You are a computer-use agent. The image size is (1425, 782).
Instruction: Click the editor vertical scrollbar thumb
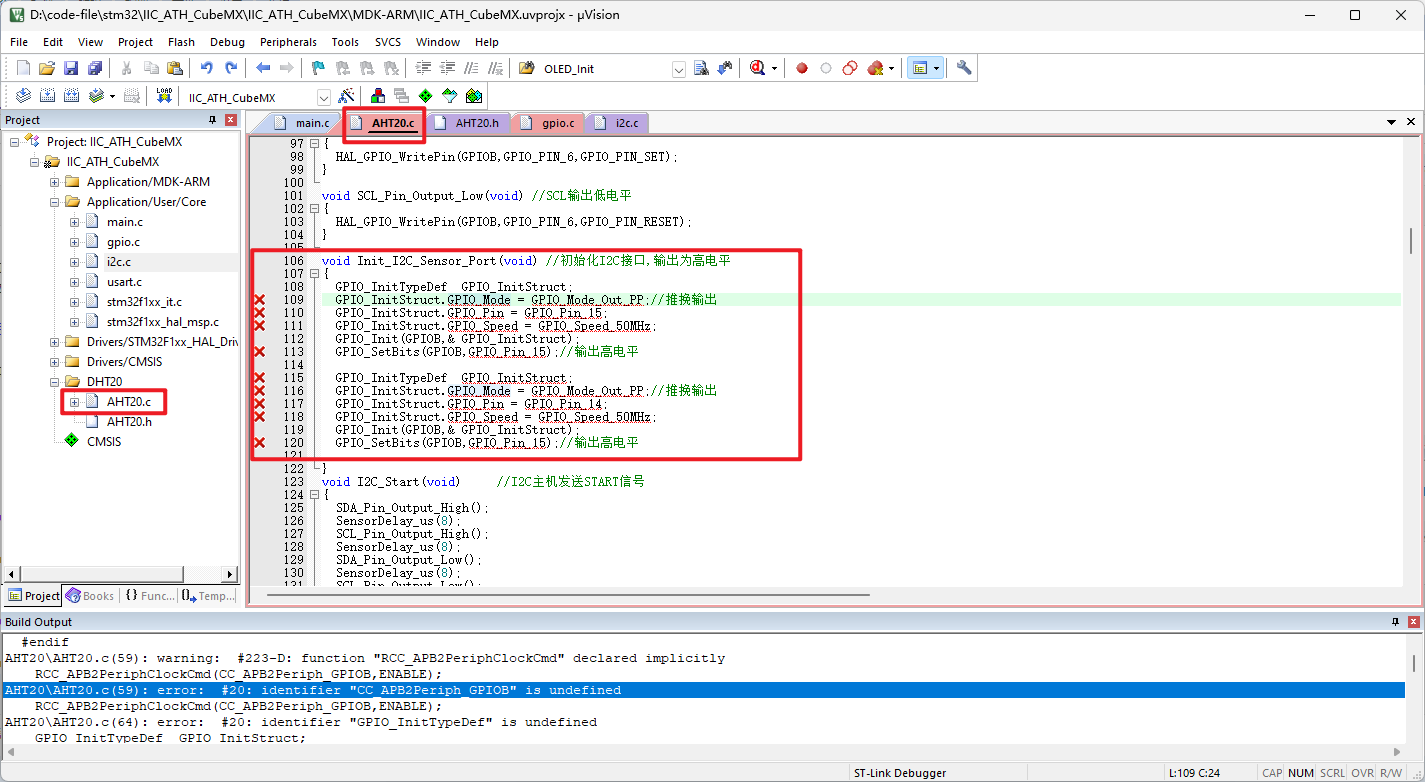point(1411,241)
